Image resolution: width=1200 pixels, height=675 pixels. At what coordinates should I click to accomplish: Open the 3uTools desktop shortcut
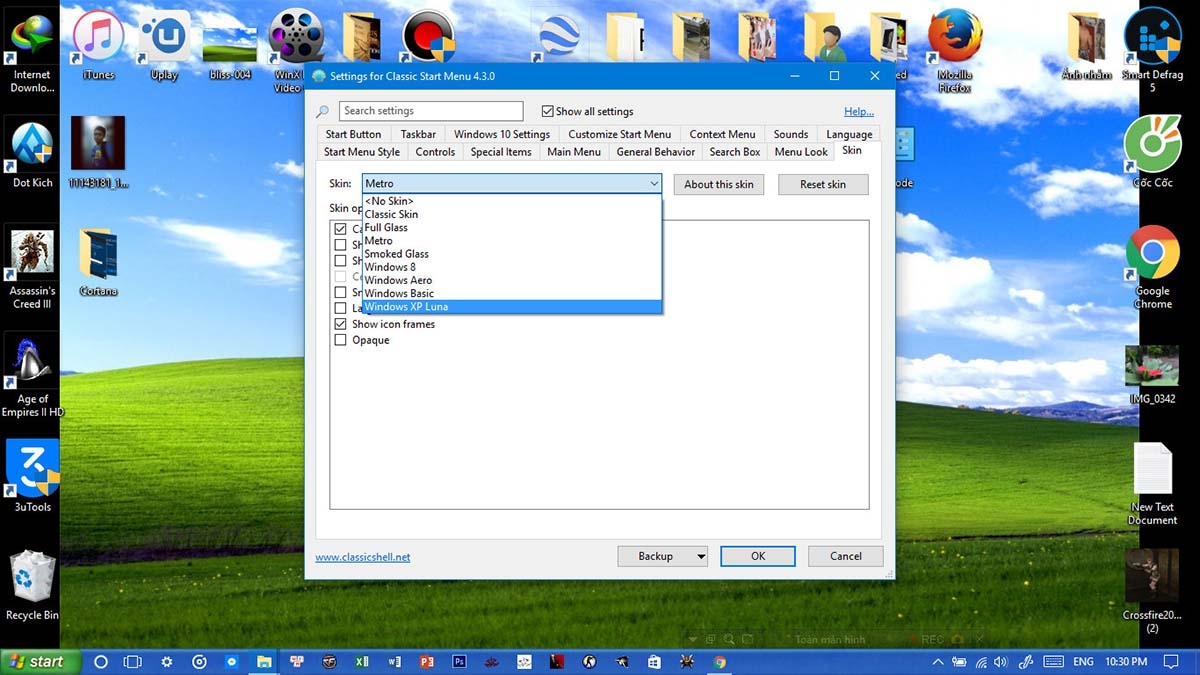click(32, 477)
